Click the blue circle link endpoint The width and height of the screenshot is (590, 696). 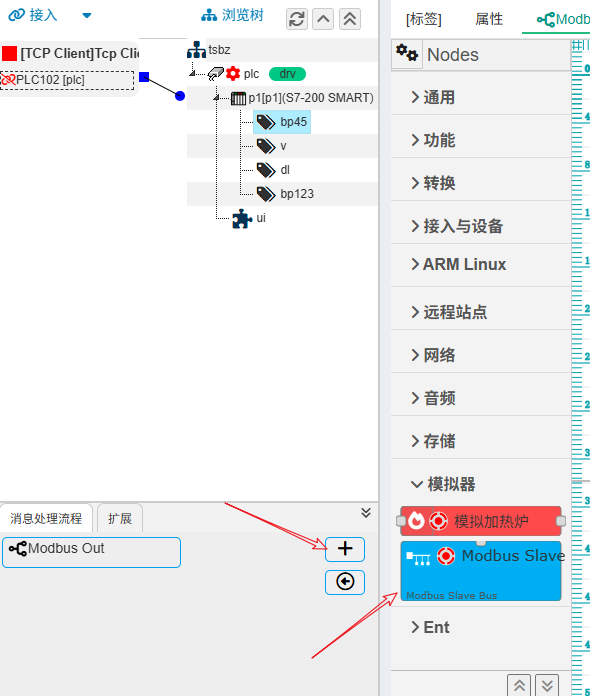(x=180, y=95)
